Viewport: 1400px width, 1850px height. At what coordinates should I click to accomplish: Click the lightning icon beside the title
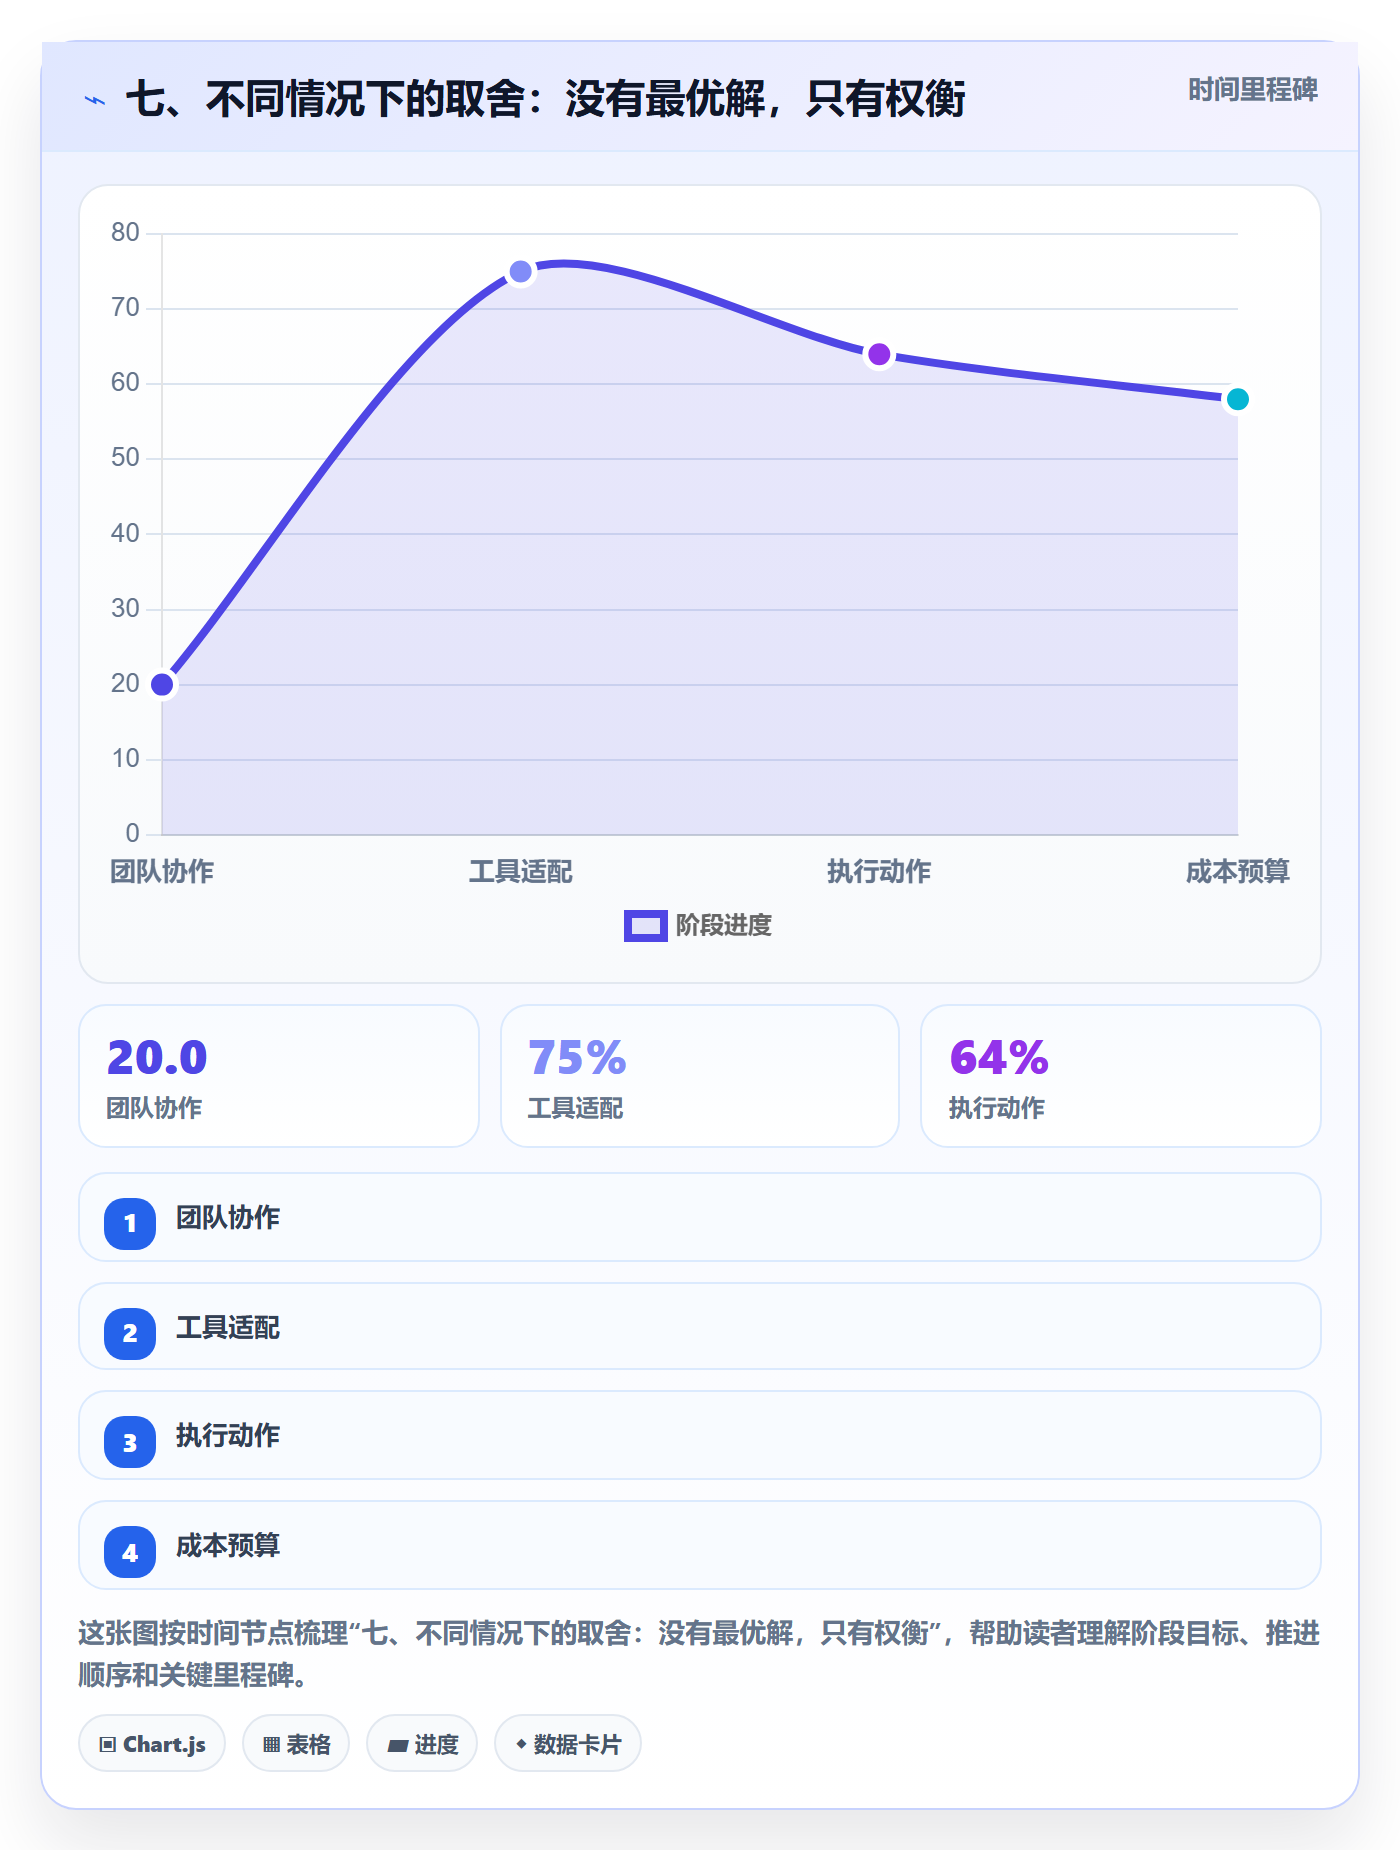(95, 100)
